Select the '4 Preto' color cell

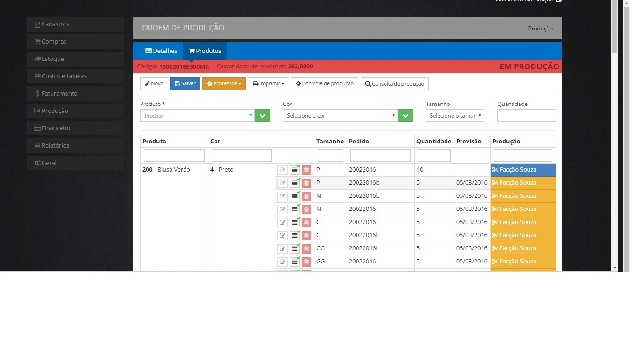222,170
